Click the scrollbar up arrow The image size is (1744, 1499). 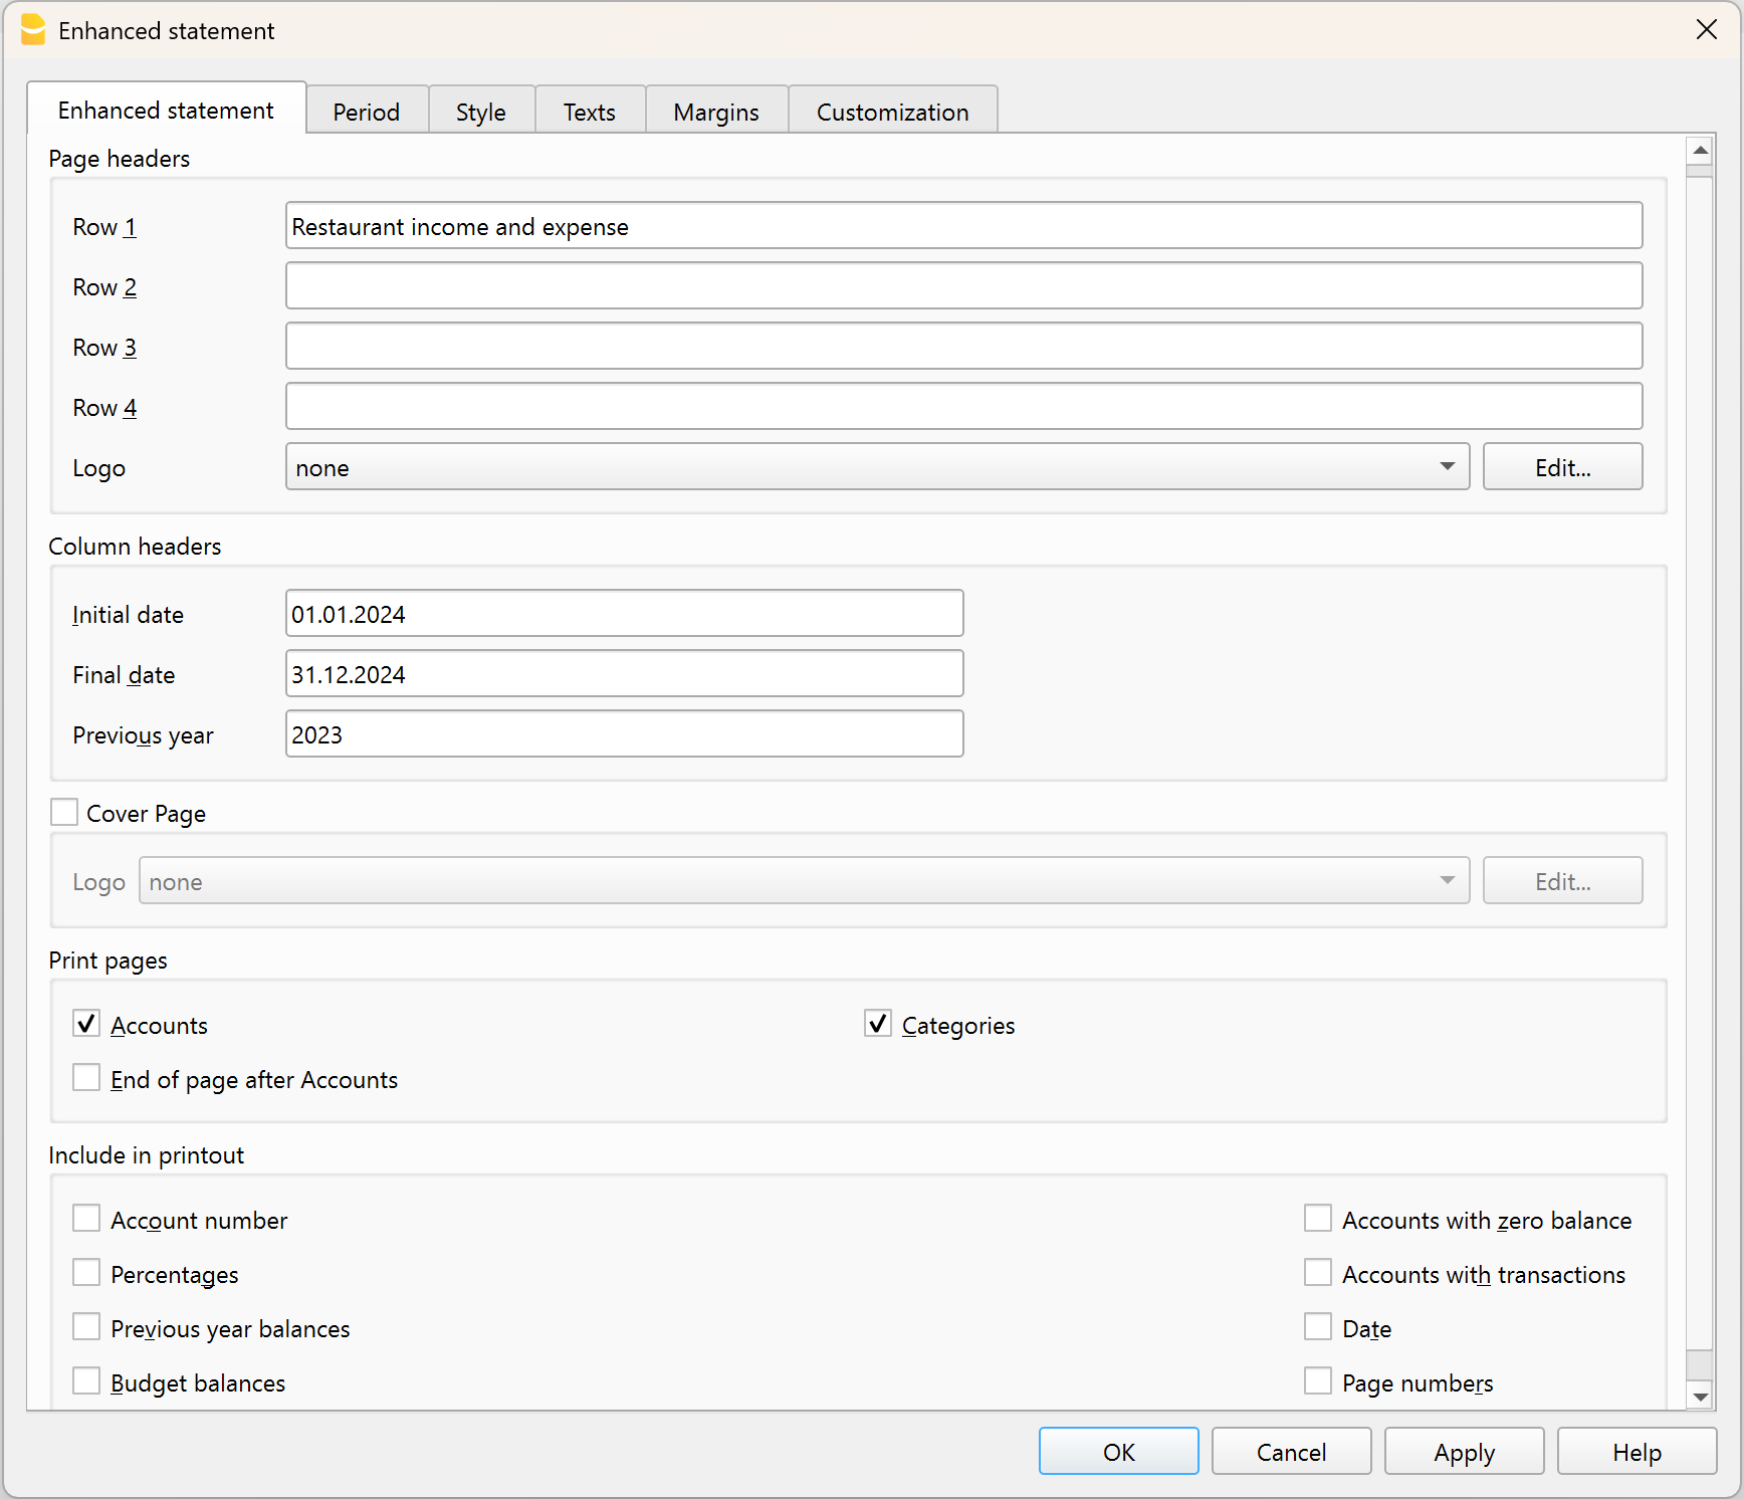click(x=1700, y=151)
